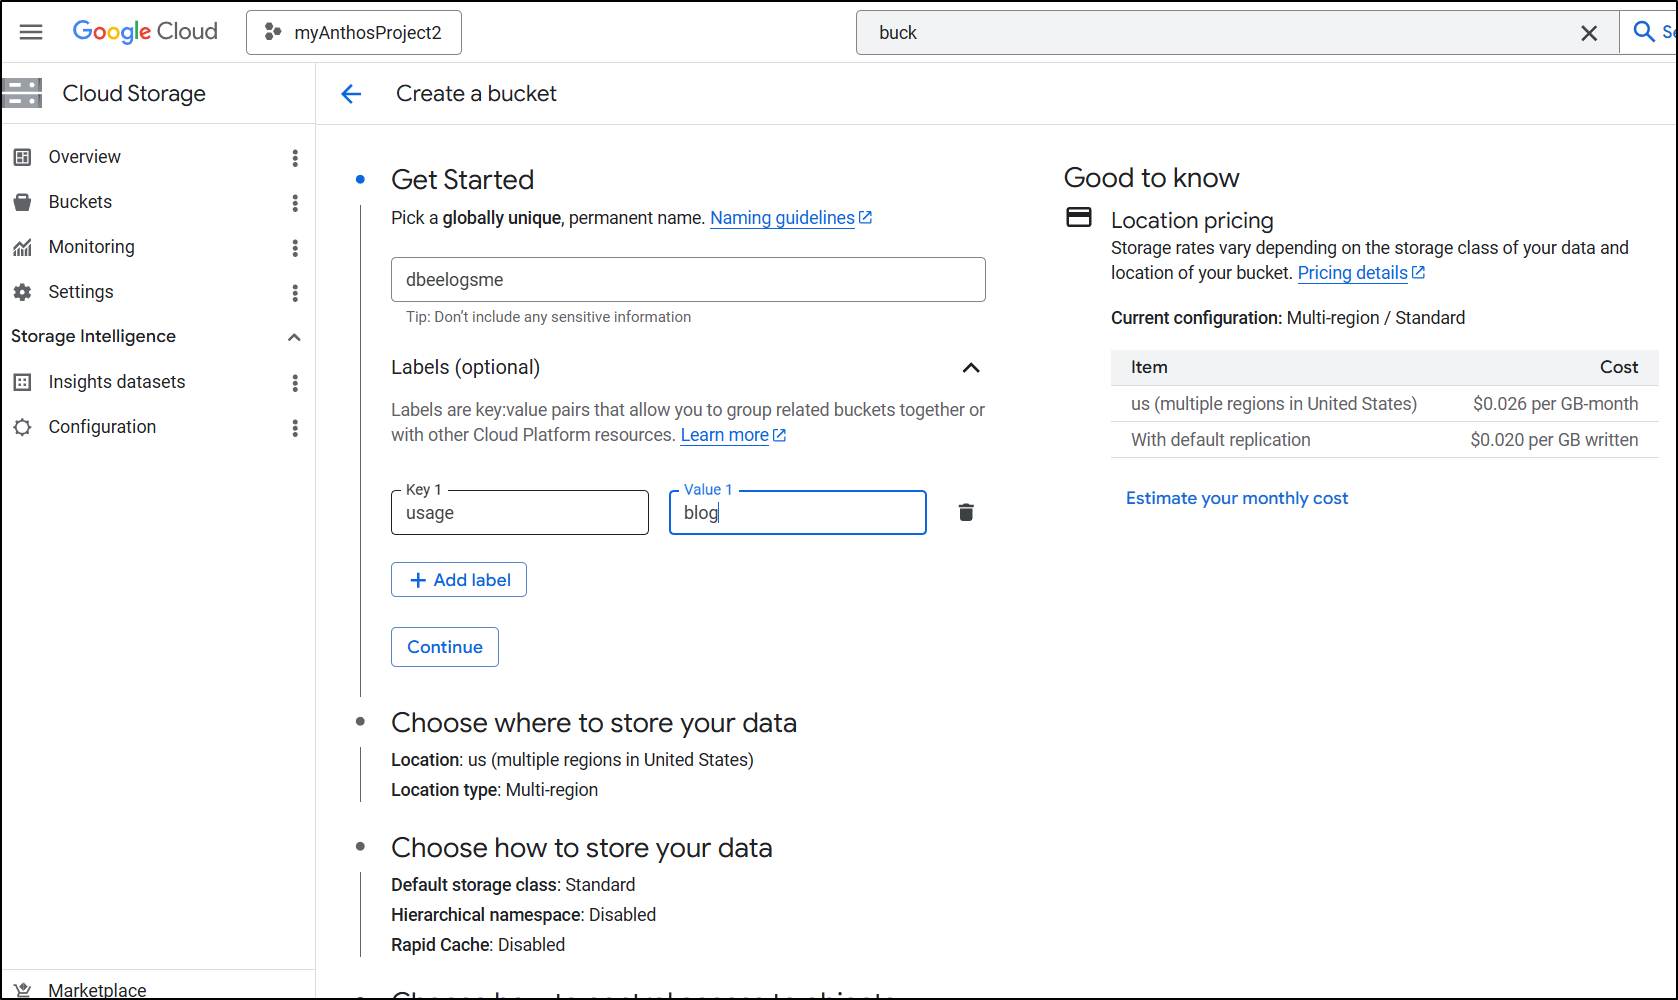The height and width of the screenshot is (1000, 1678).
Task: Open the hamburger navigation menu
Action: click(x=31, y=32)
